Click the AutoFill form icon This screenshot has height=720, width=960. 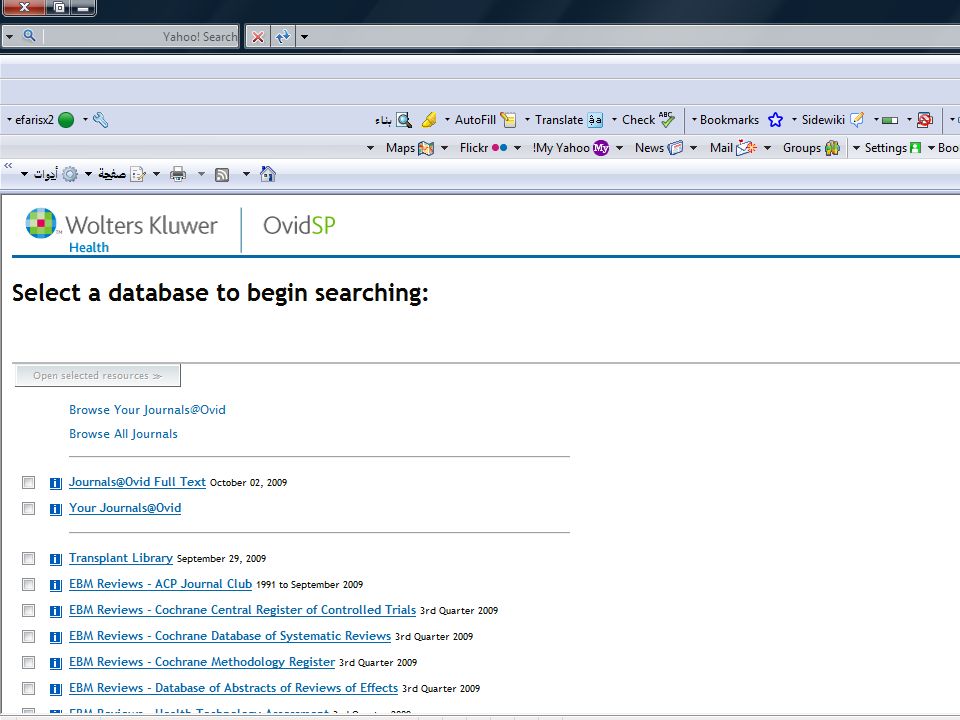[508, 120]
